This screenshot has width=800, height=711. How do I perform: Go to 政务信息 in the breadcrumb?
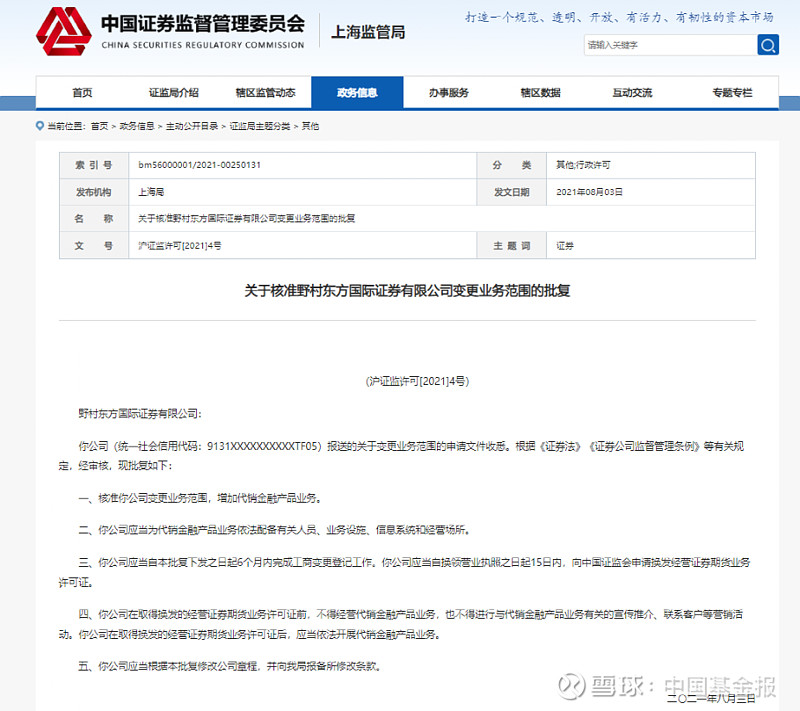(137, 126)
